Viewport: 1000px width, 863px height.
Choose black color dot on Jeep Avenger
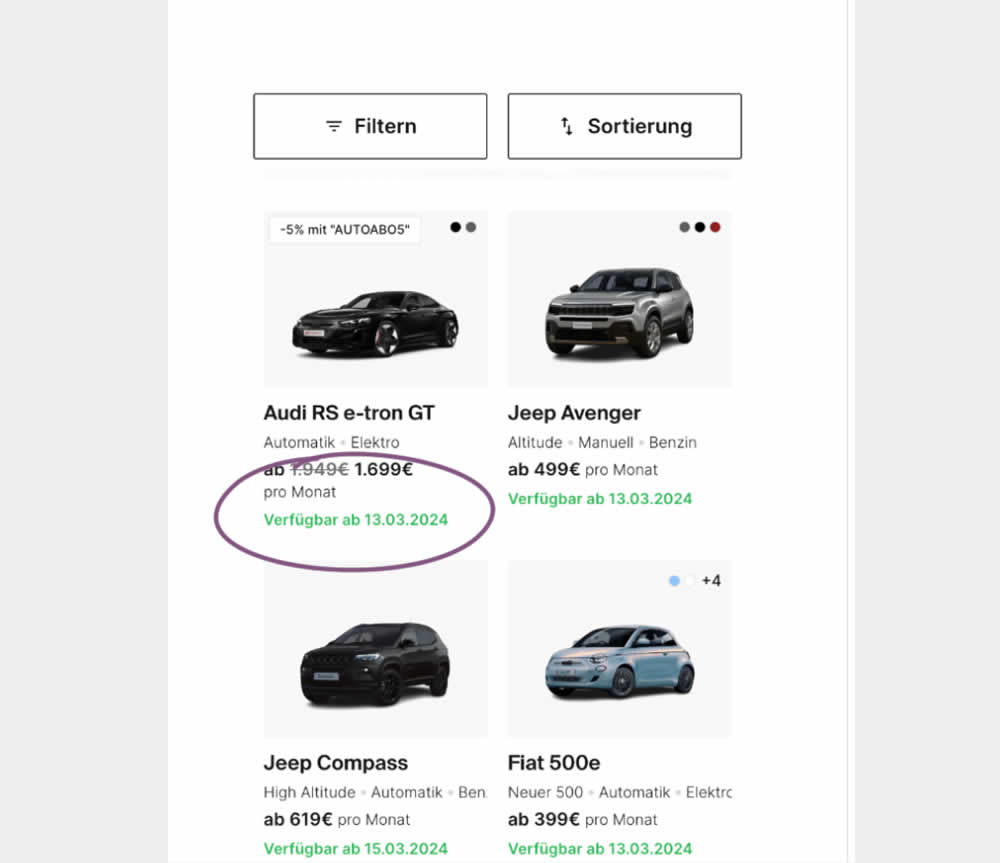[700, 227]
